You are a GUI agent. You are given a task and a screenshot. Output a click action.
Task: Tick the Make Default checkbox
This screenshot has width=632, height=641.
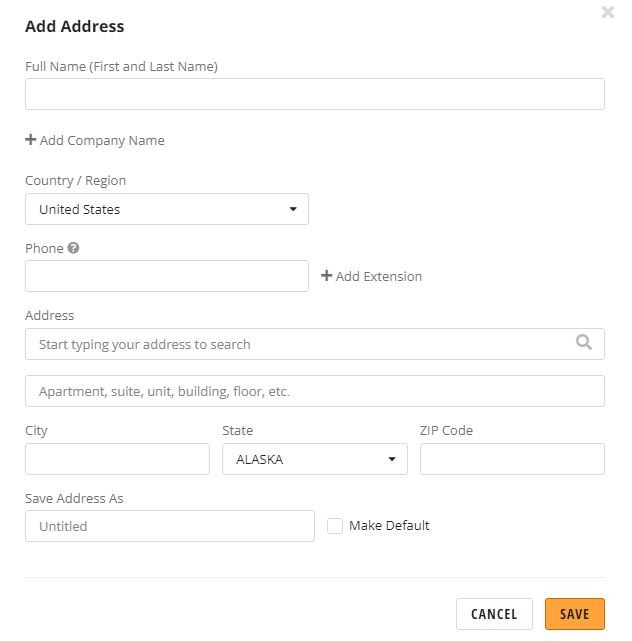point(335,526)
